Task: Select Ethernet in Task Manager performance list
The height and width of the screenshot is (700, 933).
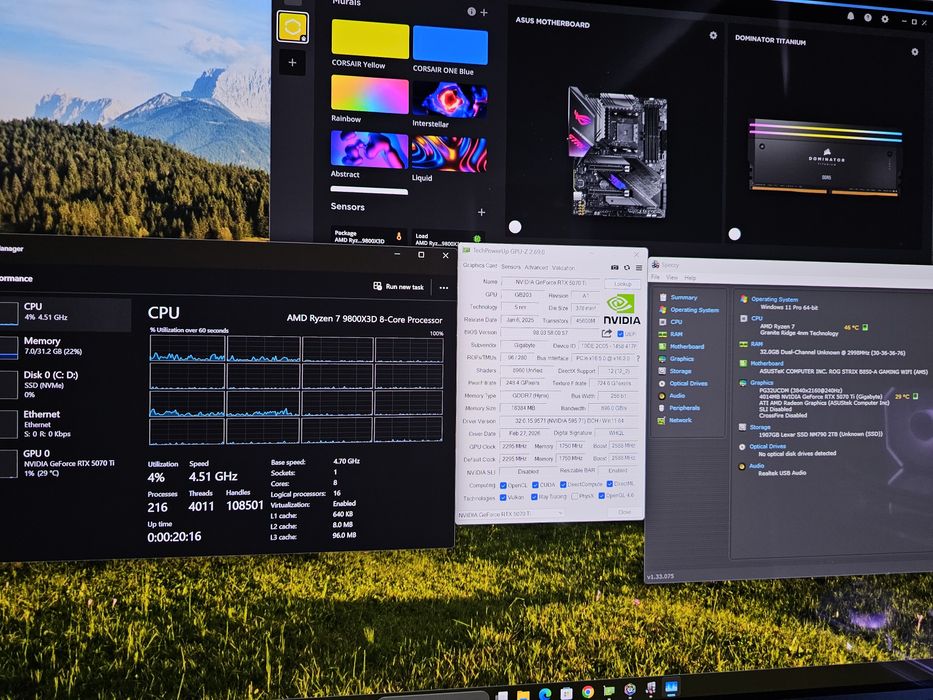Action: click(65, 423)
